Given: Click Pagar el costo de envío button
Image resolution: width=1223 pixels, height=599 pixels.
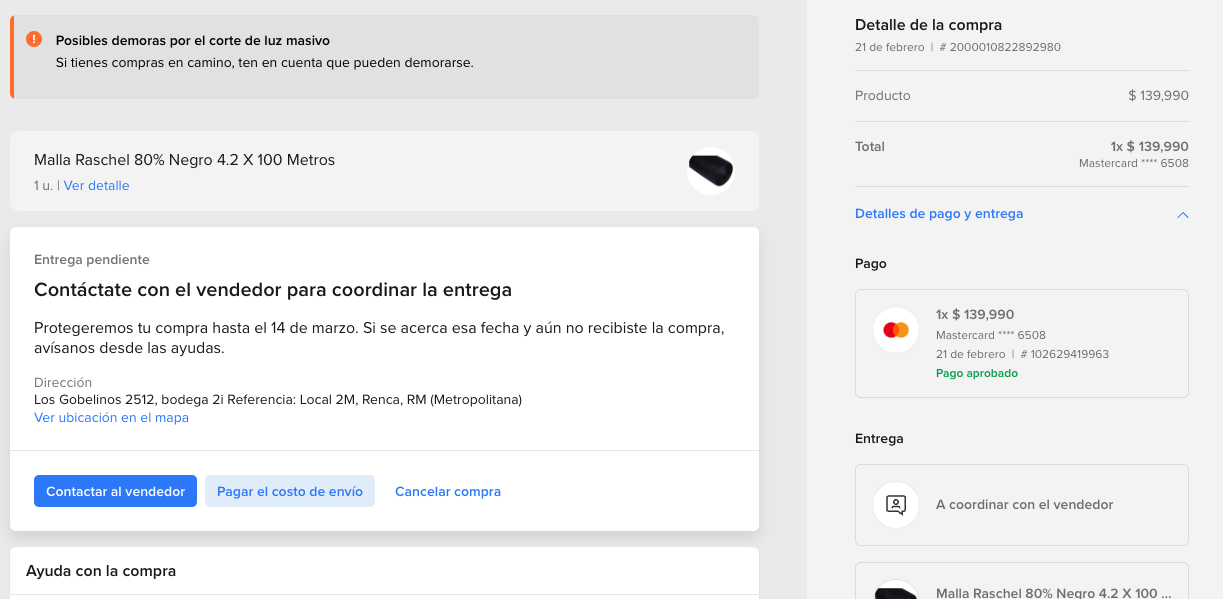Looking at the screenshot, I should point(290,491).
